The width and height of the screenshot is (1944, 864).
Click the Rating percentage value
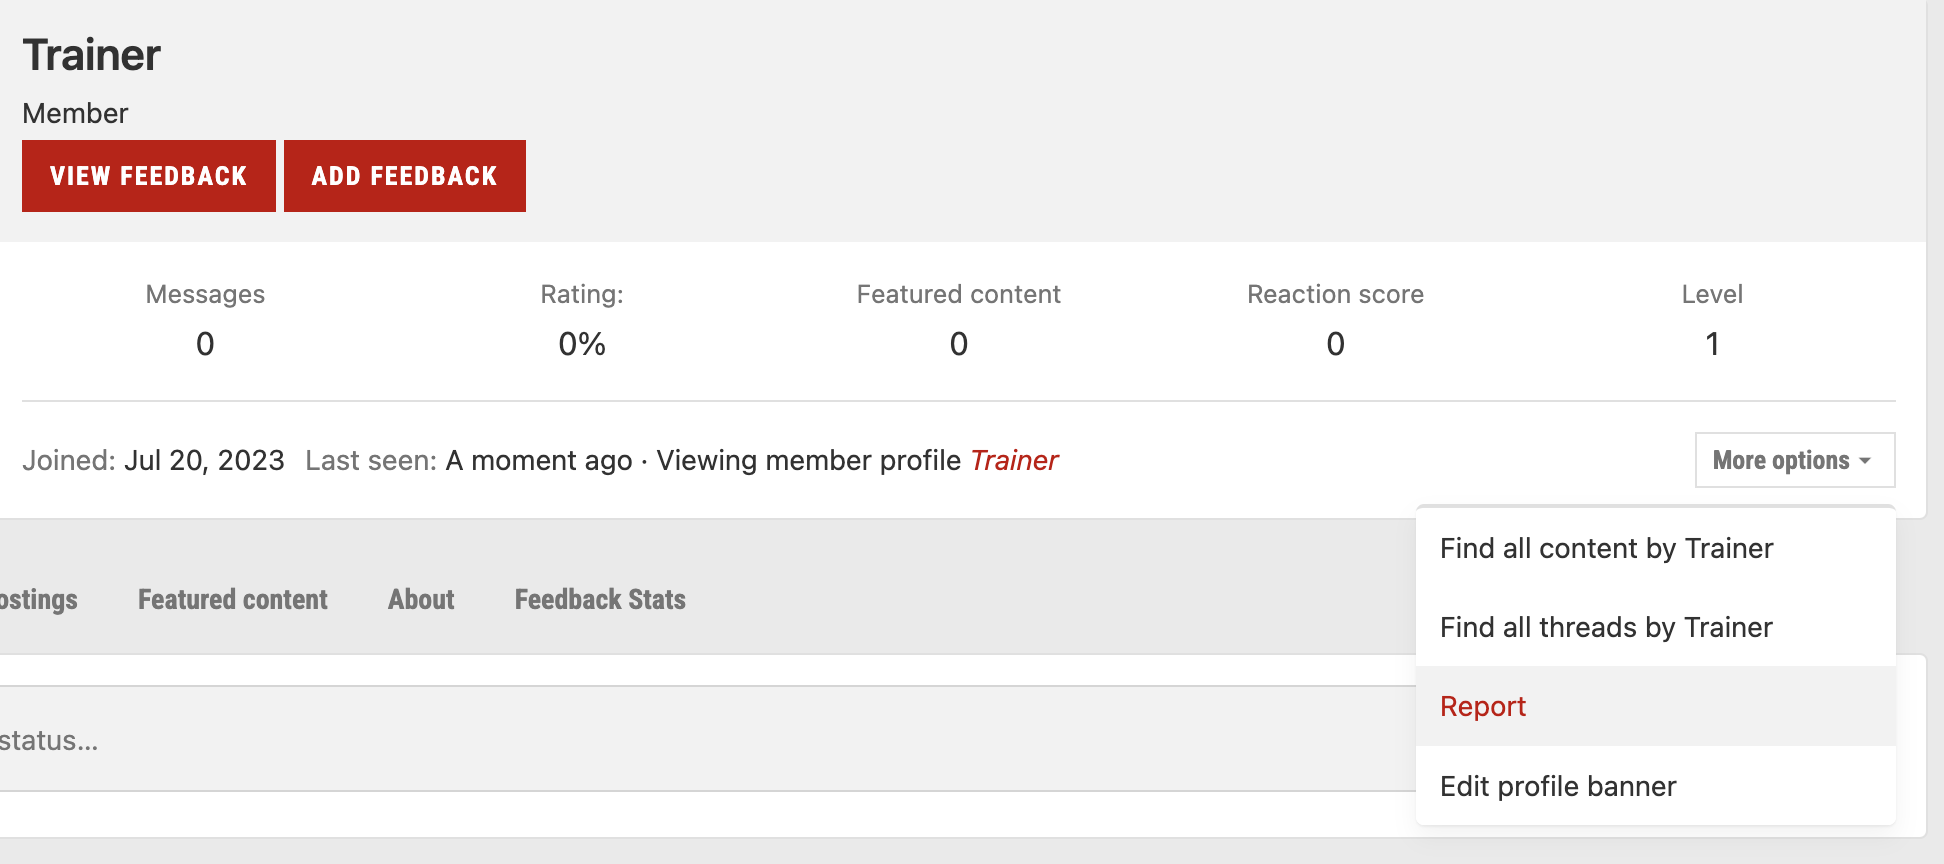tap(582, 344)
